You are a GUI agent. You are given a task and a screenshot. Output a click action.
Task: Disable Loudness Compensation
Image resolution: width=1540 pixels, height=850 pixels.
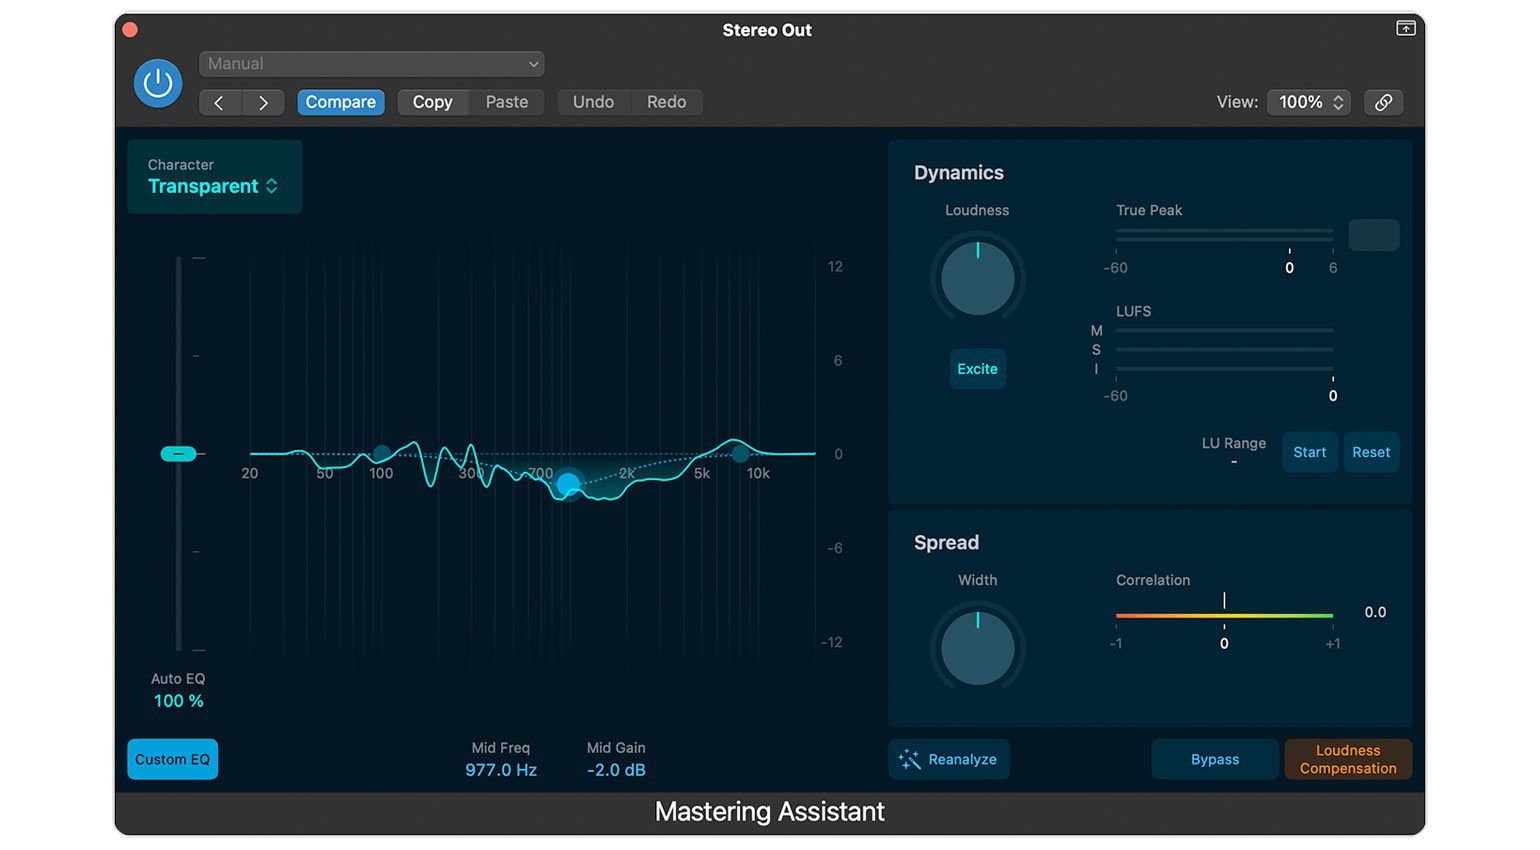click(1348, 759)
